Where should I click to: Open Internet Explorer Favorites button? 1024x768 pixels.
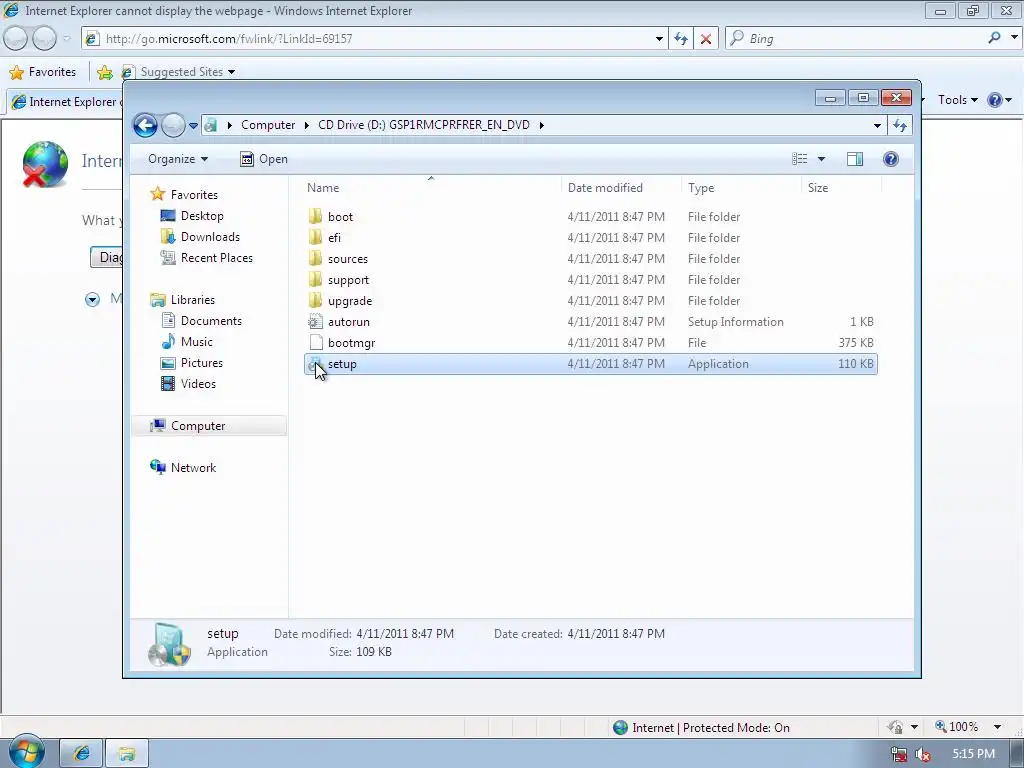pyautogui.click(x=43, y=72)
